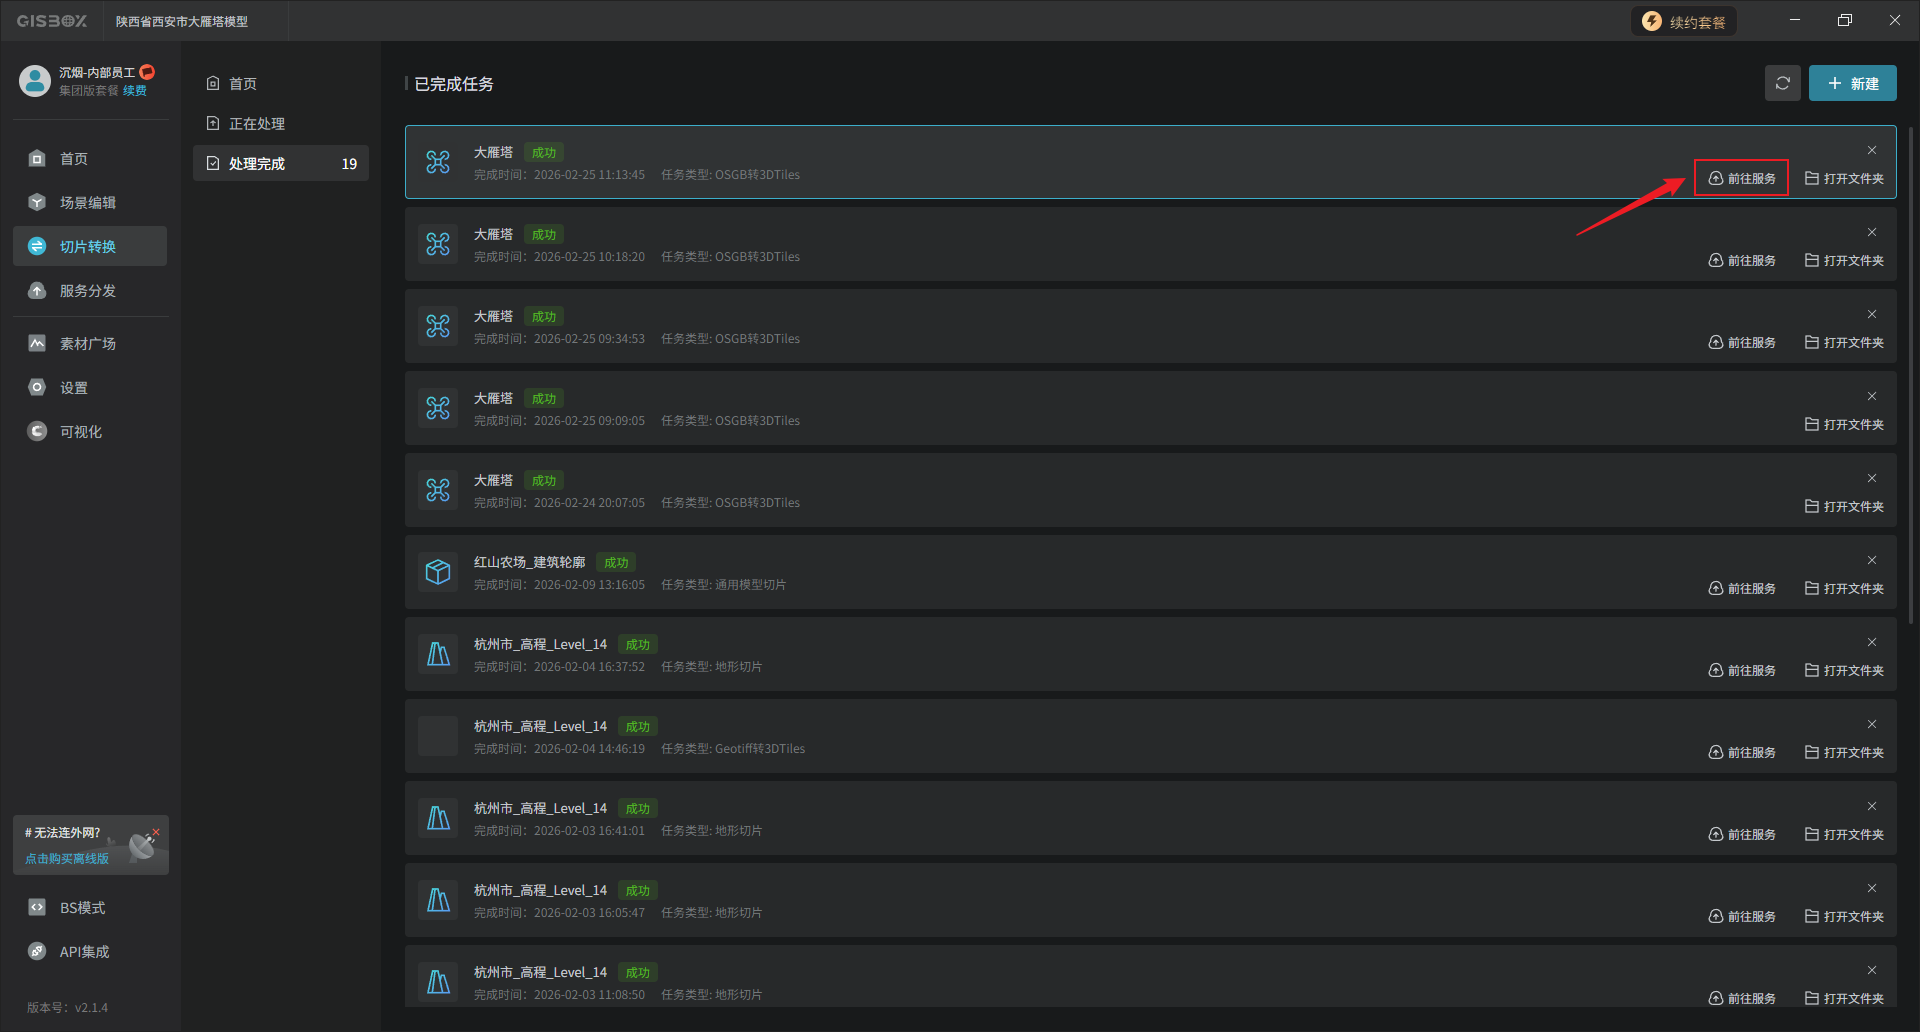Open 可视化 in the sidebar
This screenshot has width=1920, height=1032.
tap(81, 432)
